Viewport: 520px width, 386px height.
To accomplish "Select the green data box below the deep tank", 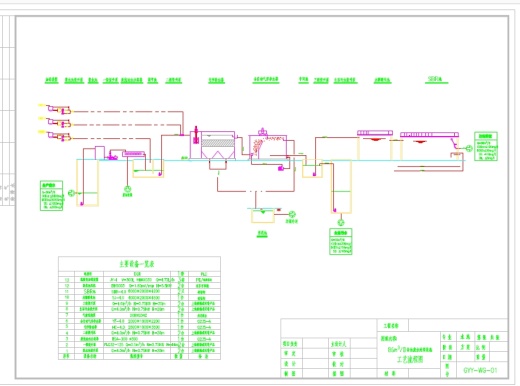I will pos(341,242).
